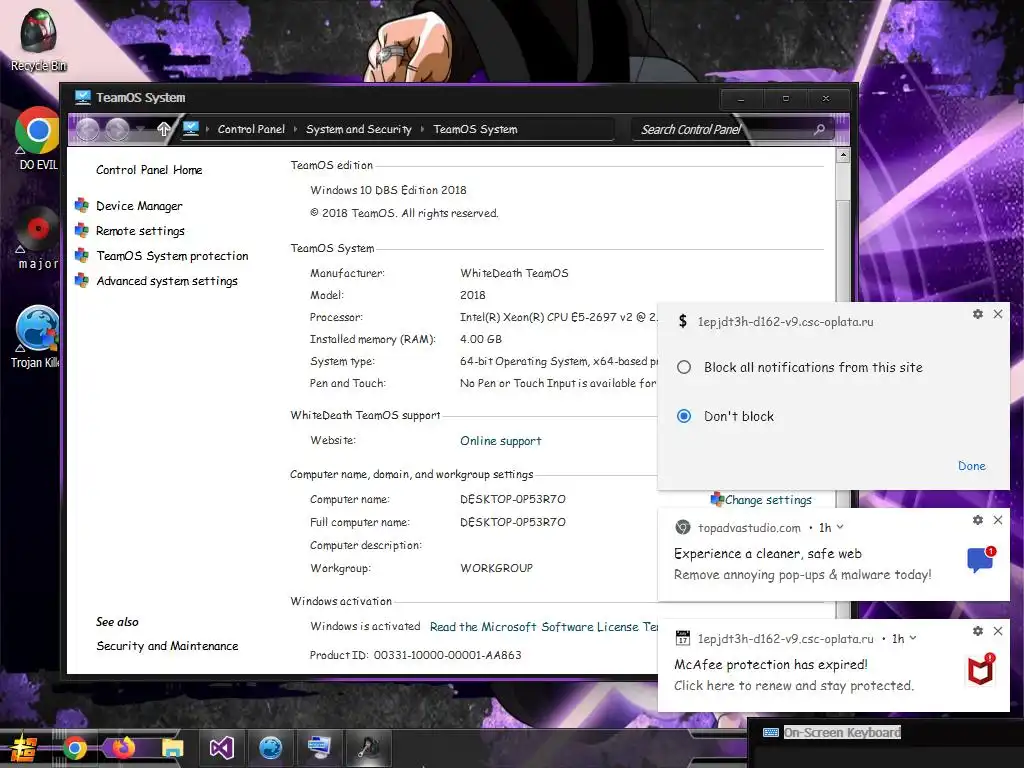This screenshot has width=1024, height=768.
Task: Select the Don't block option
Action: (684, 416)
